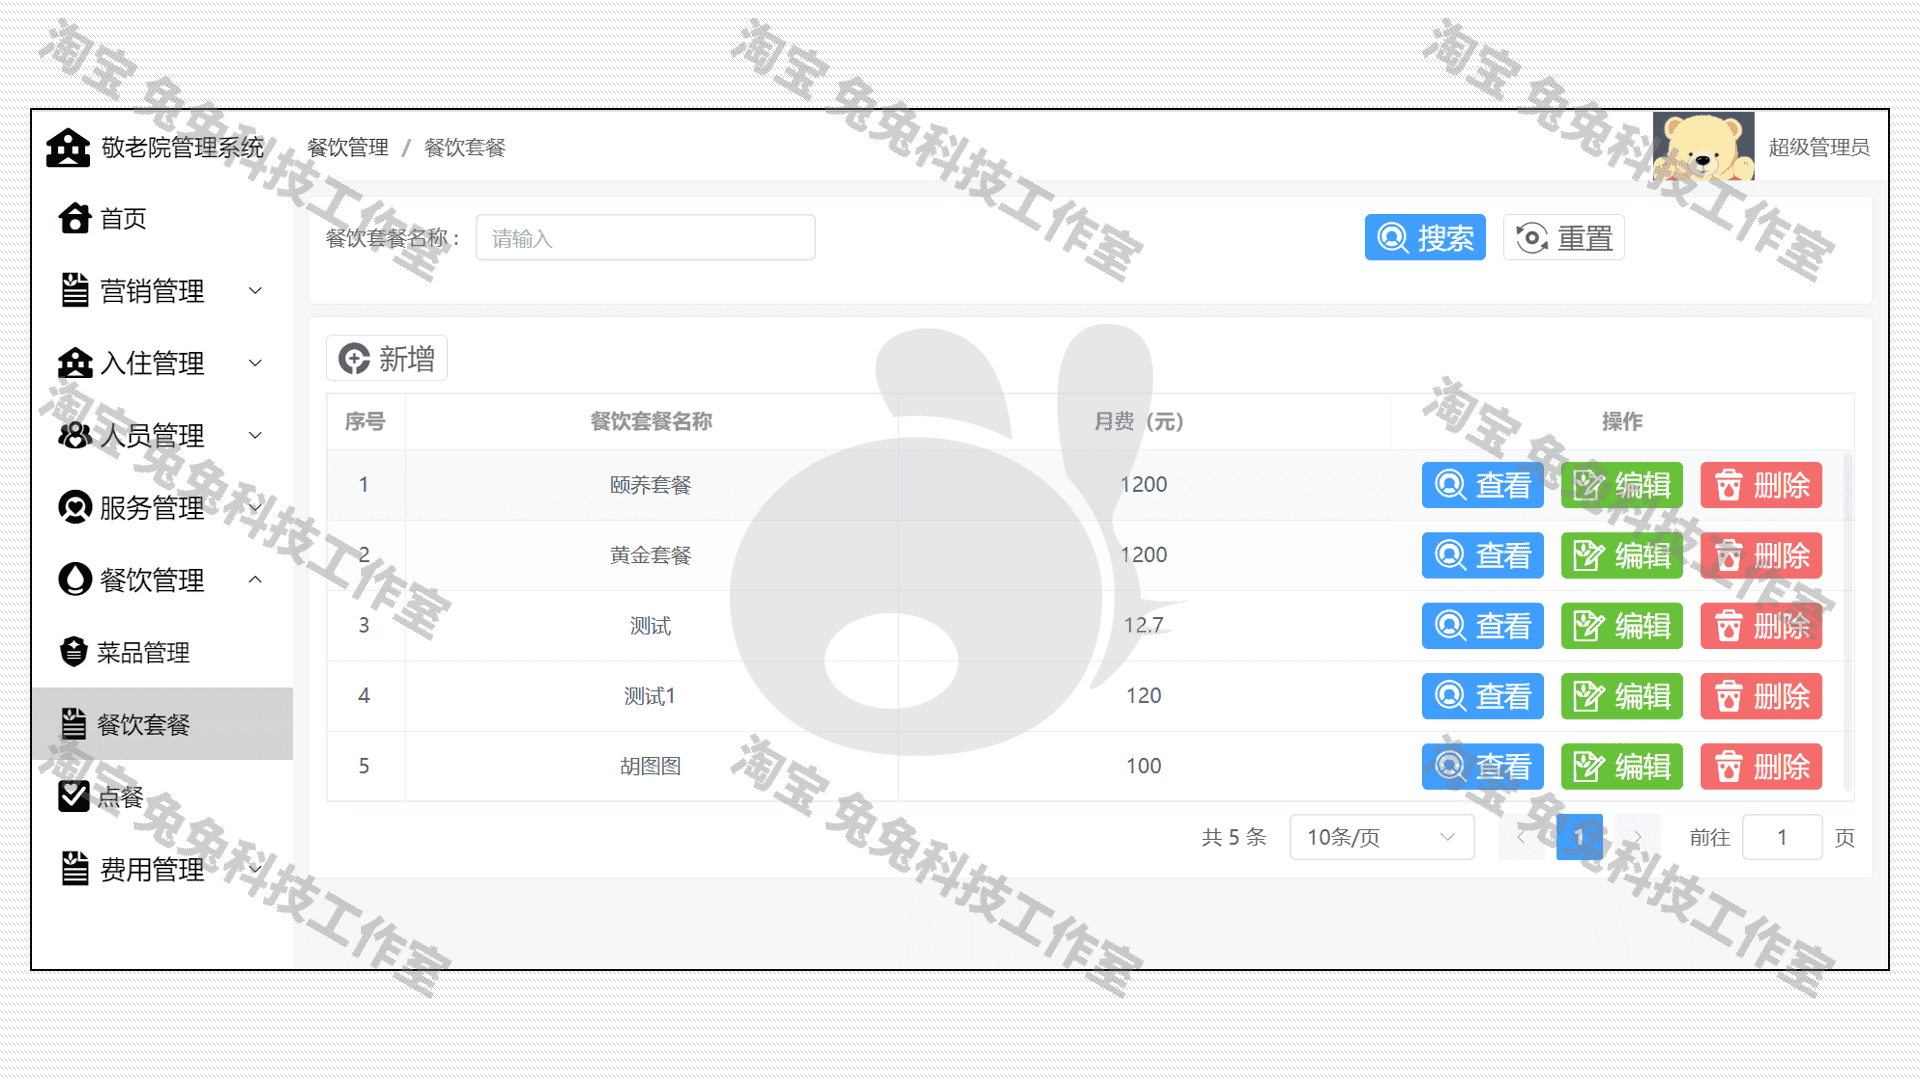Click the 营销管理 clipboard icon

(75, 290)
